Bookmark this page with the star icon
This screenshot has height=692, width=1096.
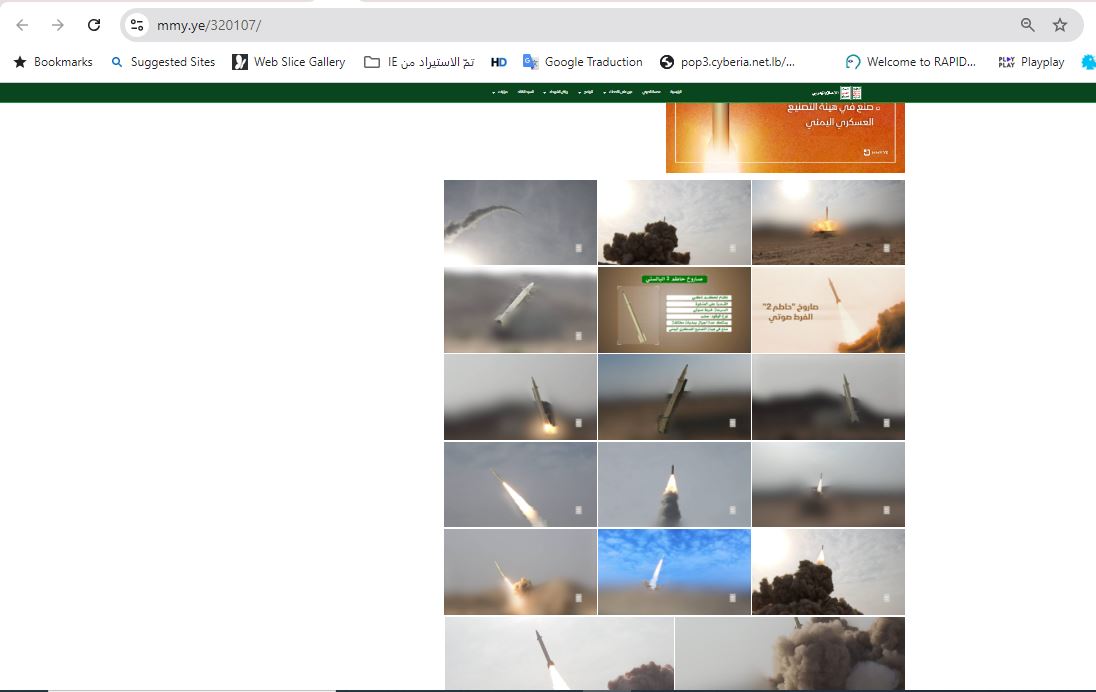coord(1060,25)
